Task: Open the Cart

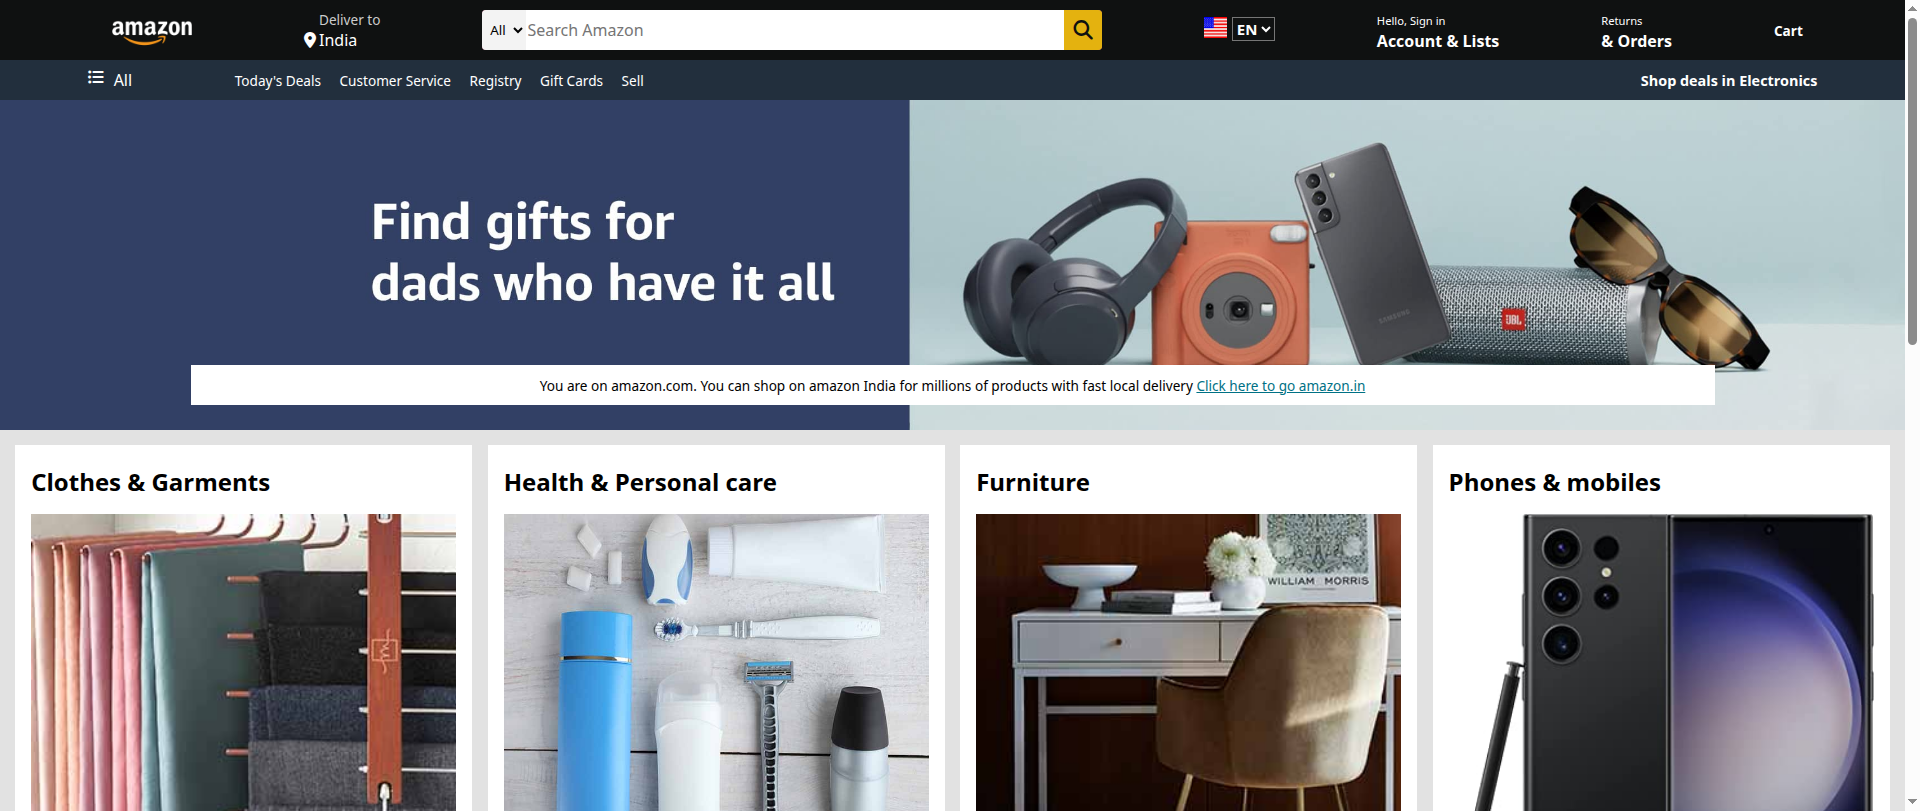Action: point(1788,31)
